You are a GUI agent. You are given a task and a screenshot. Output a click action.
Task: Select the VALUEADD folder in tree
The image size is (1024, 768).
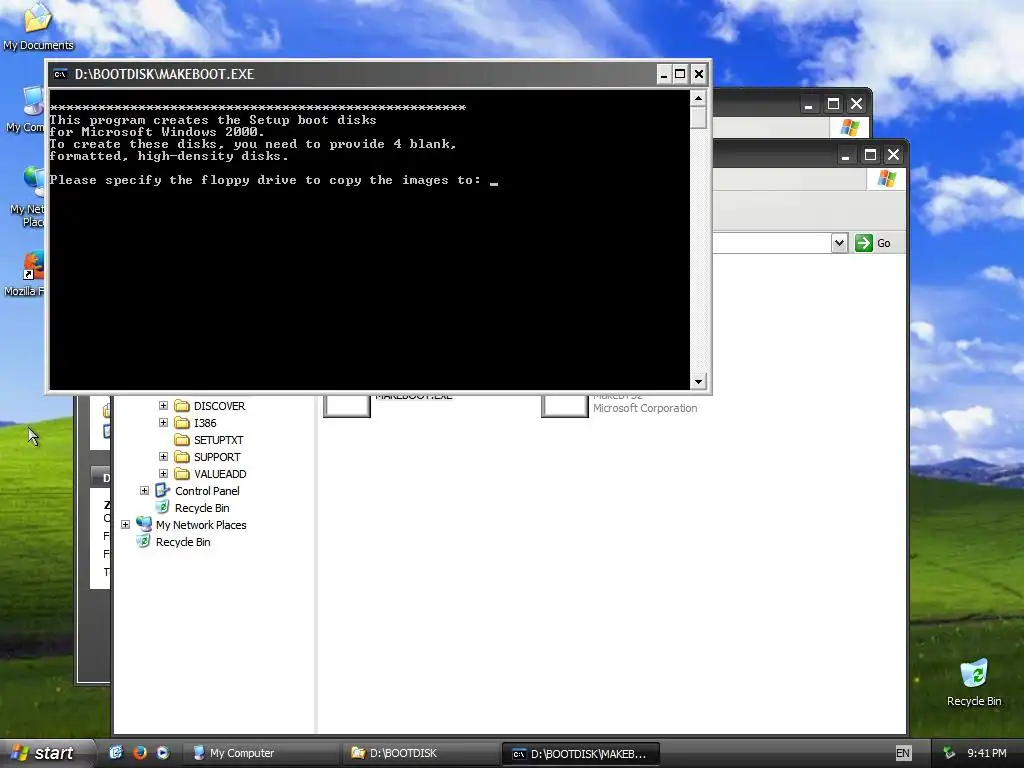[210, 474]
